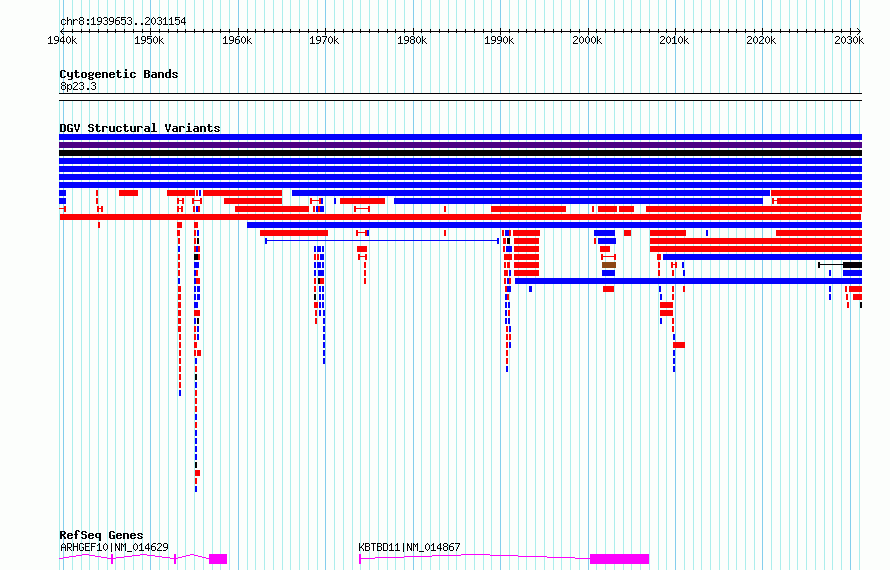Click the 1950k ruler label
Screen dimensions: 890x570
tap(149, 40)
